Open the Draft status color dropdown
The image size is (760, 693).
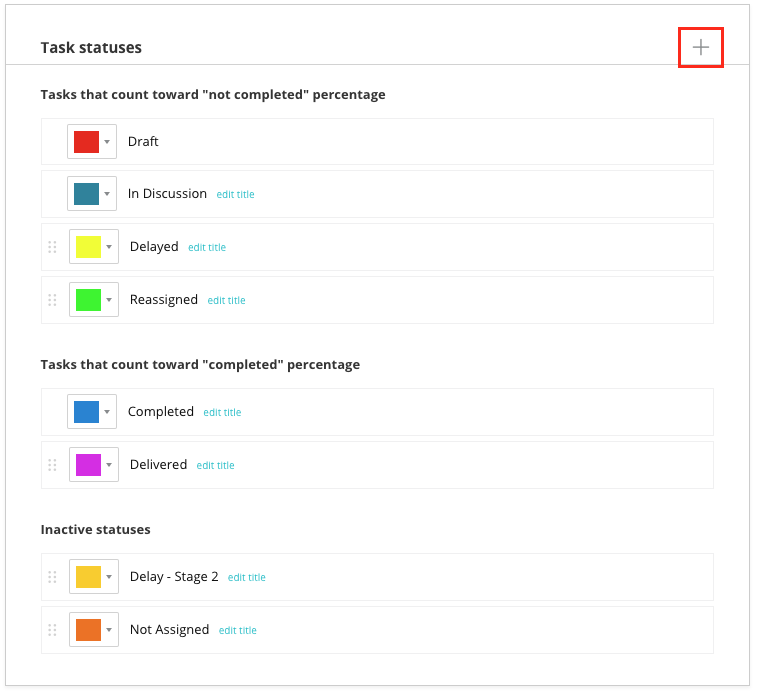[x=107, y=141]
